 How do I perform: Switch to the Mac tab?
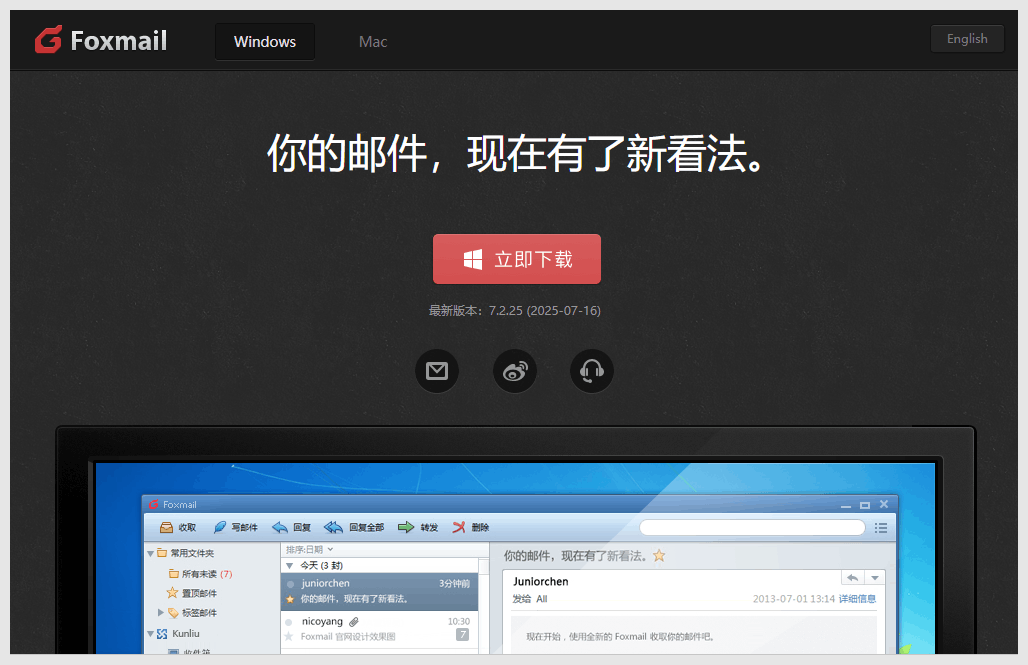coord(373,41)
